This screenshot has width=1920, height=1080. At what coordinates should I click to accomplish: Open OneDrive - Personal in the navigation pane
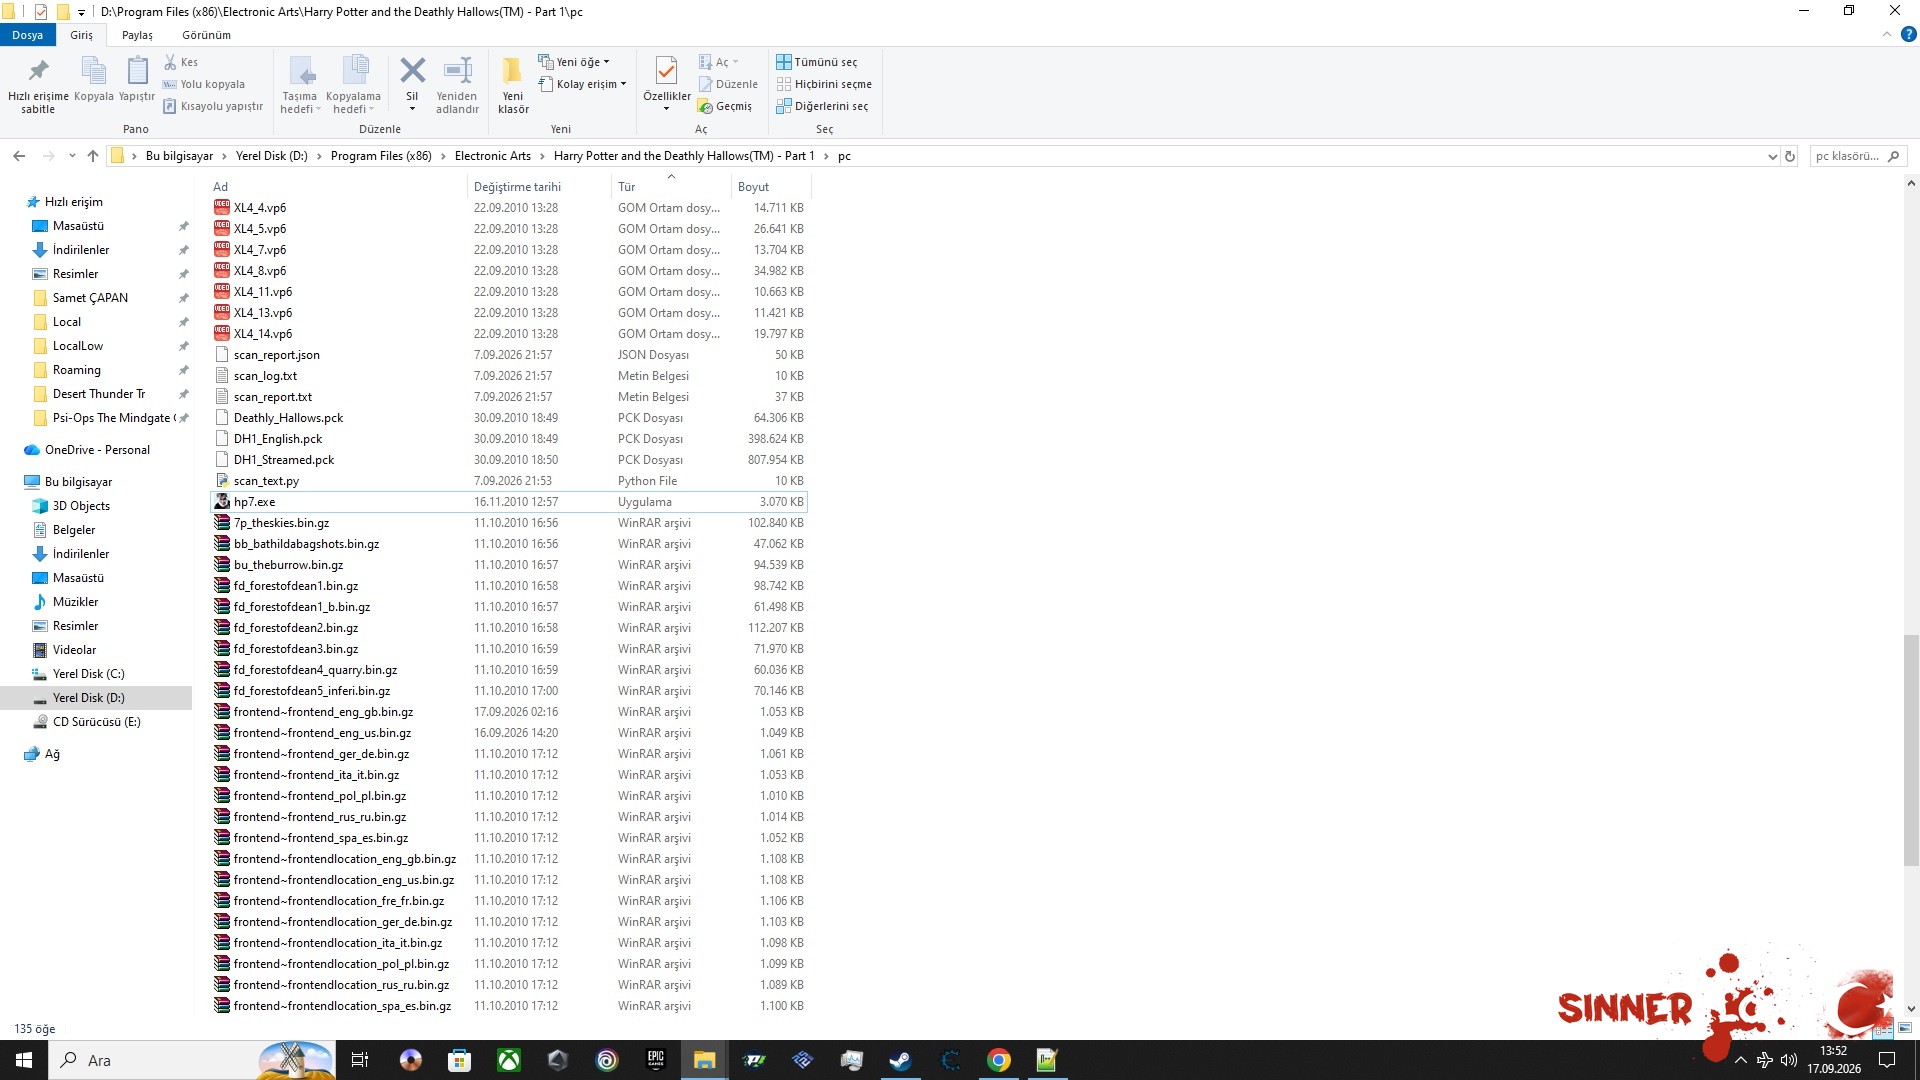point(97,450)
